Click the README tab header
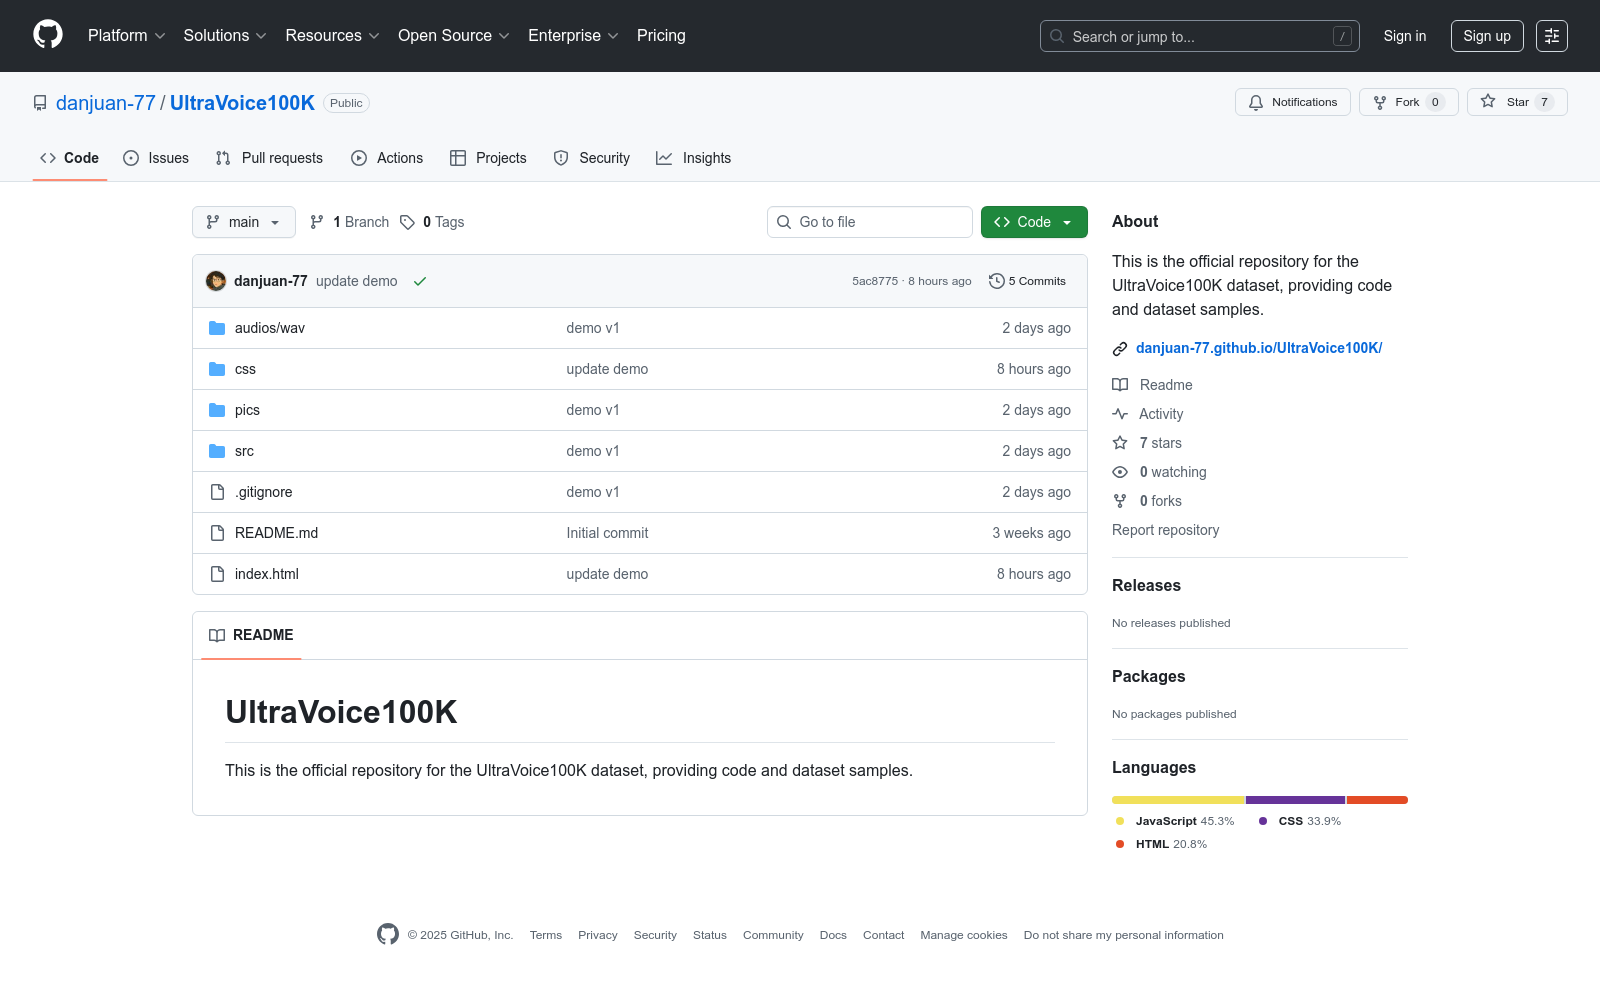This screenshot has width=1600, height=1000. pyautogui.click(x=251, y=635)
